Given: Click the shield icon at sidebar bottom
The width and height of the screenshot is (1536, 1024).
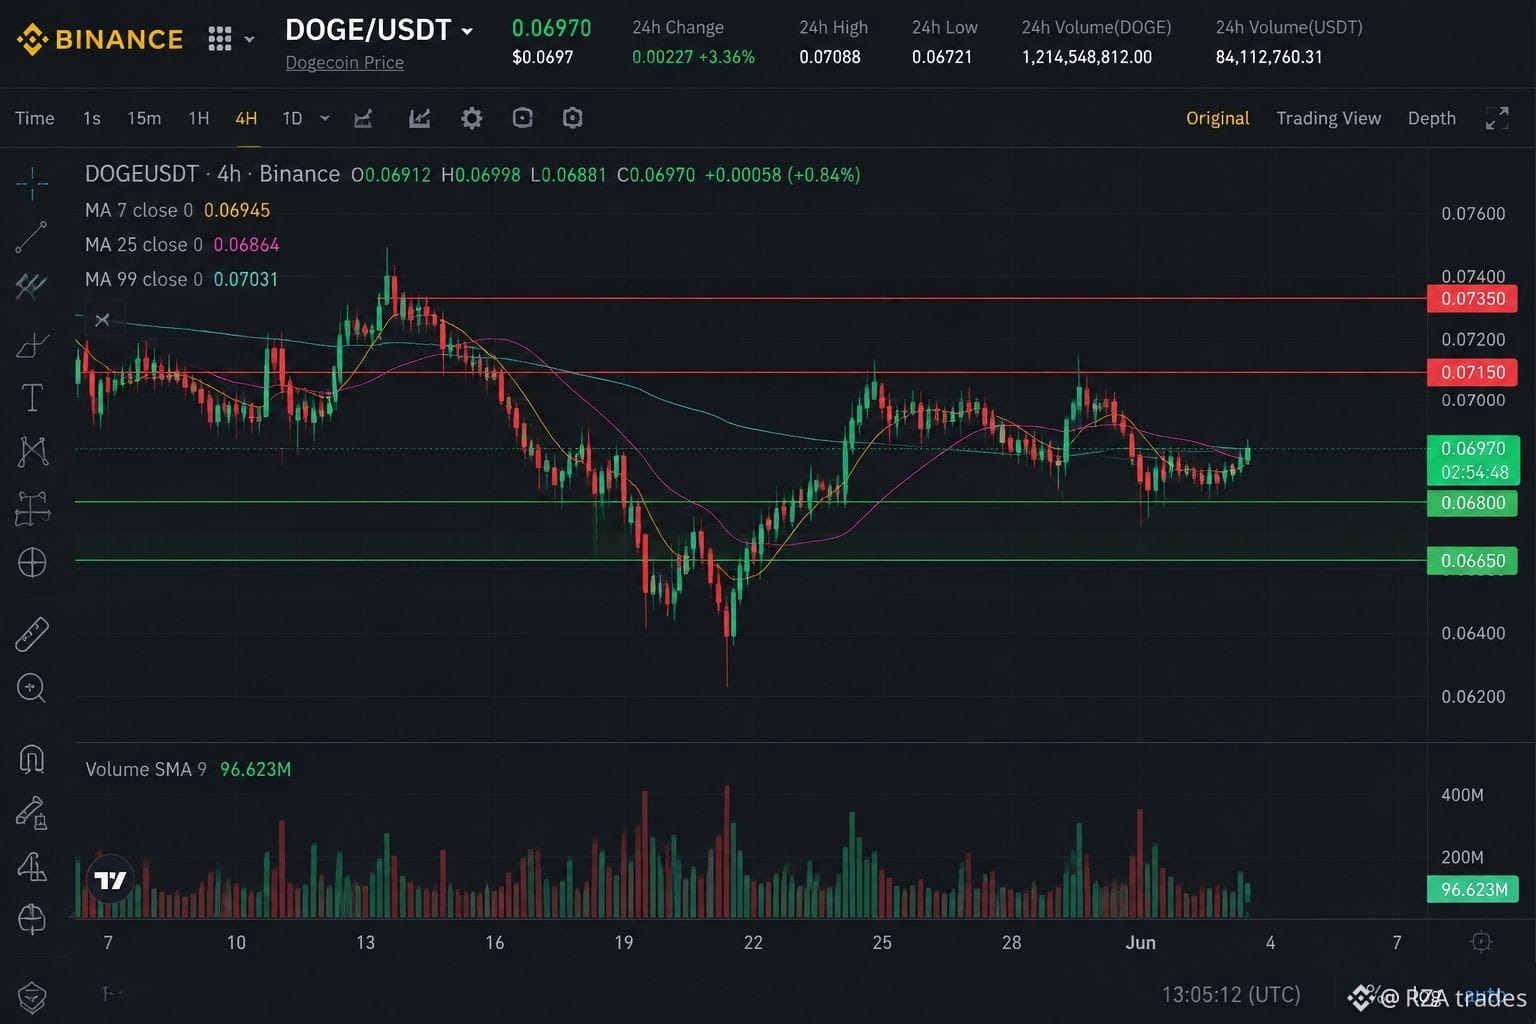Looking at the screenshot, I should pyautogui.click(x=32, y=996).
